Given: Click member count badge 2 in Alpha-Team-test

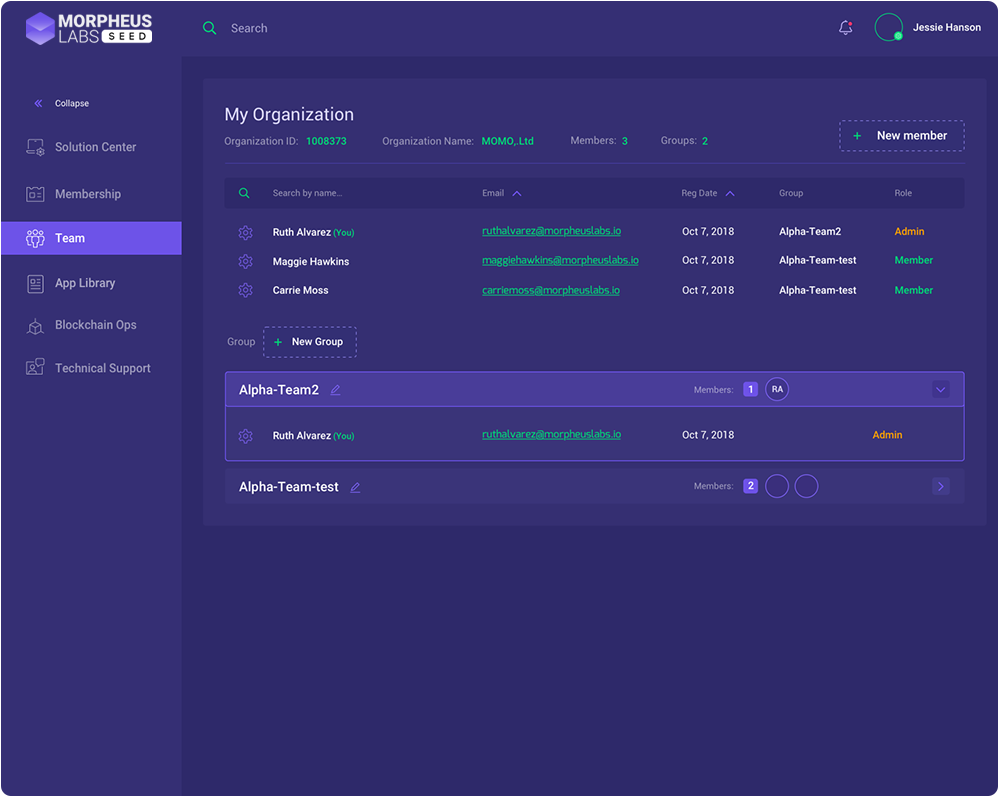Looking at the screenshot, I should [751, 486].
